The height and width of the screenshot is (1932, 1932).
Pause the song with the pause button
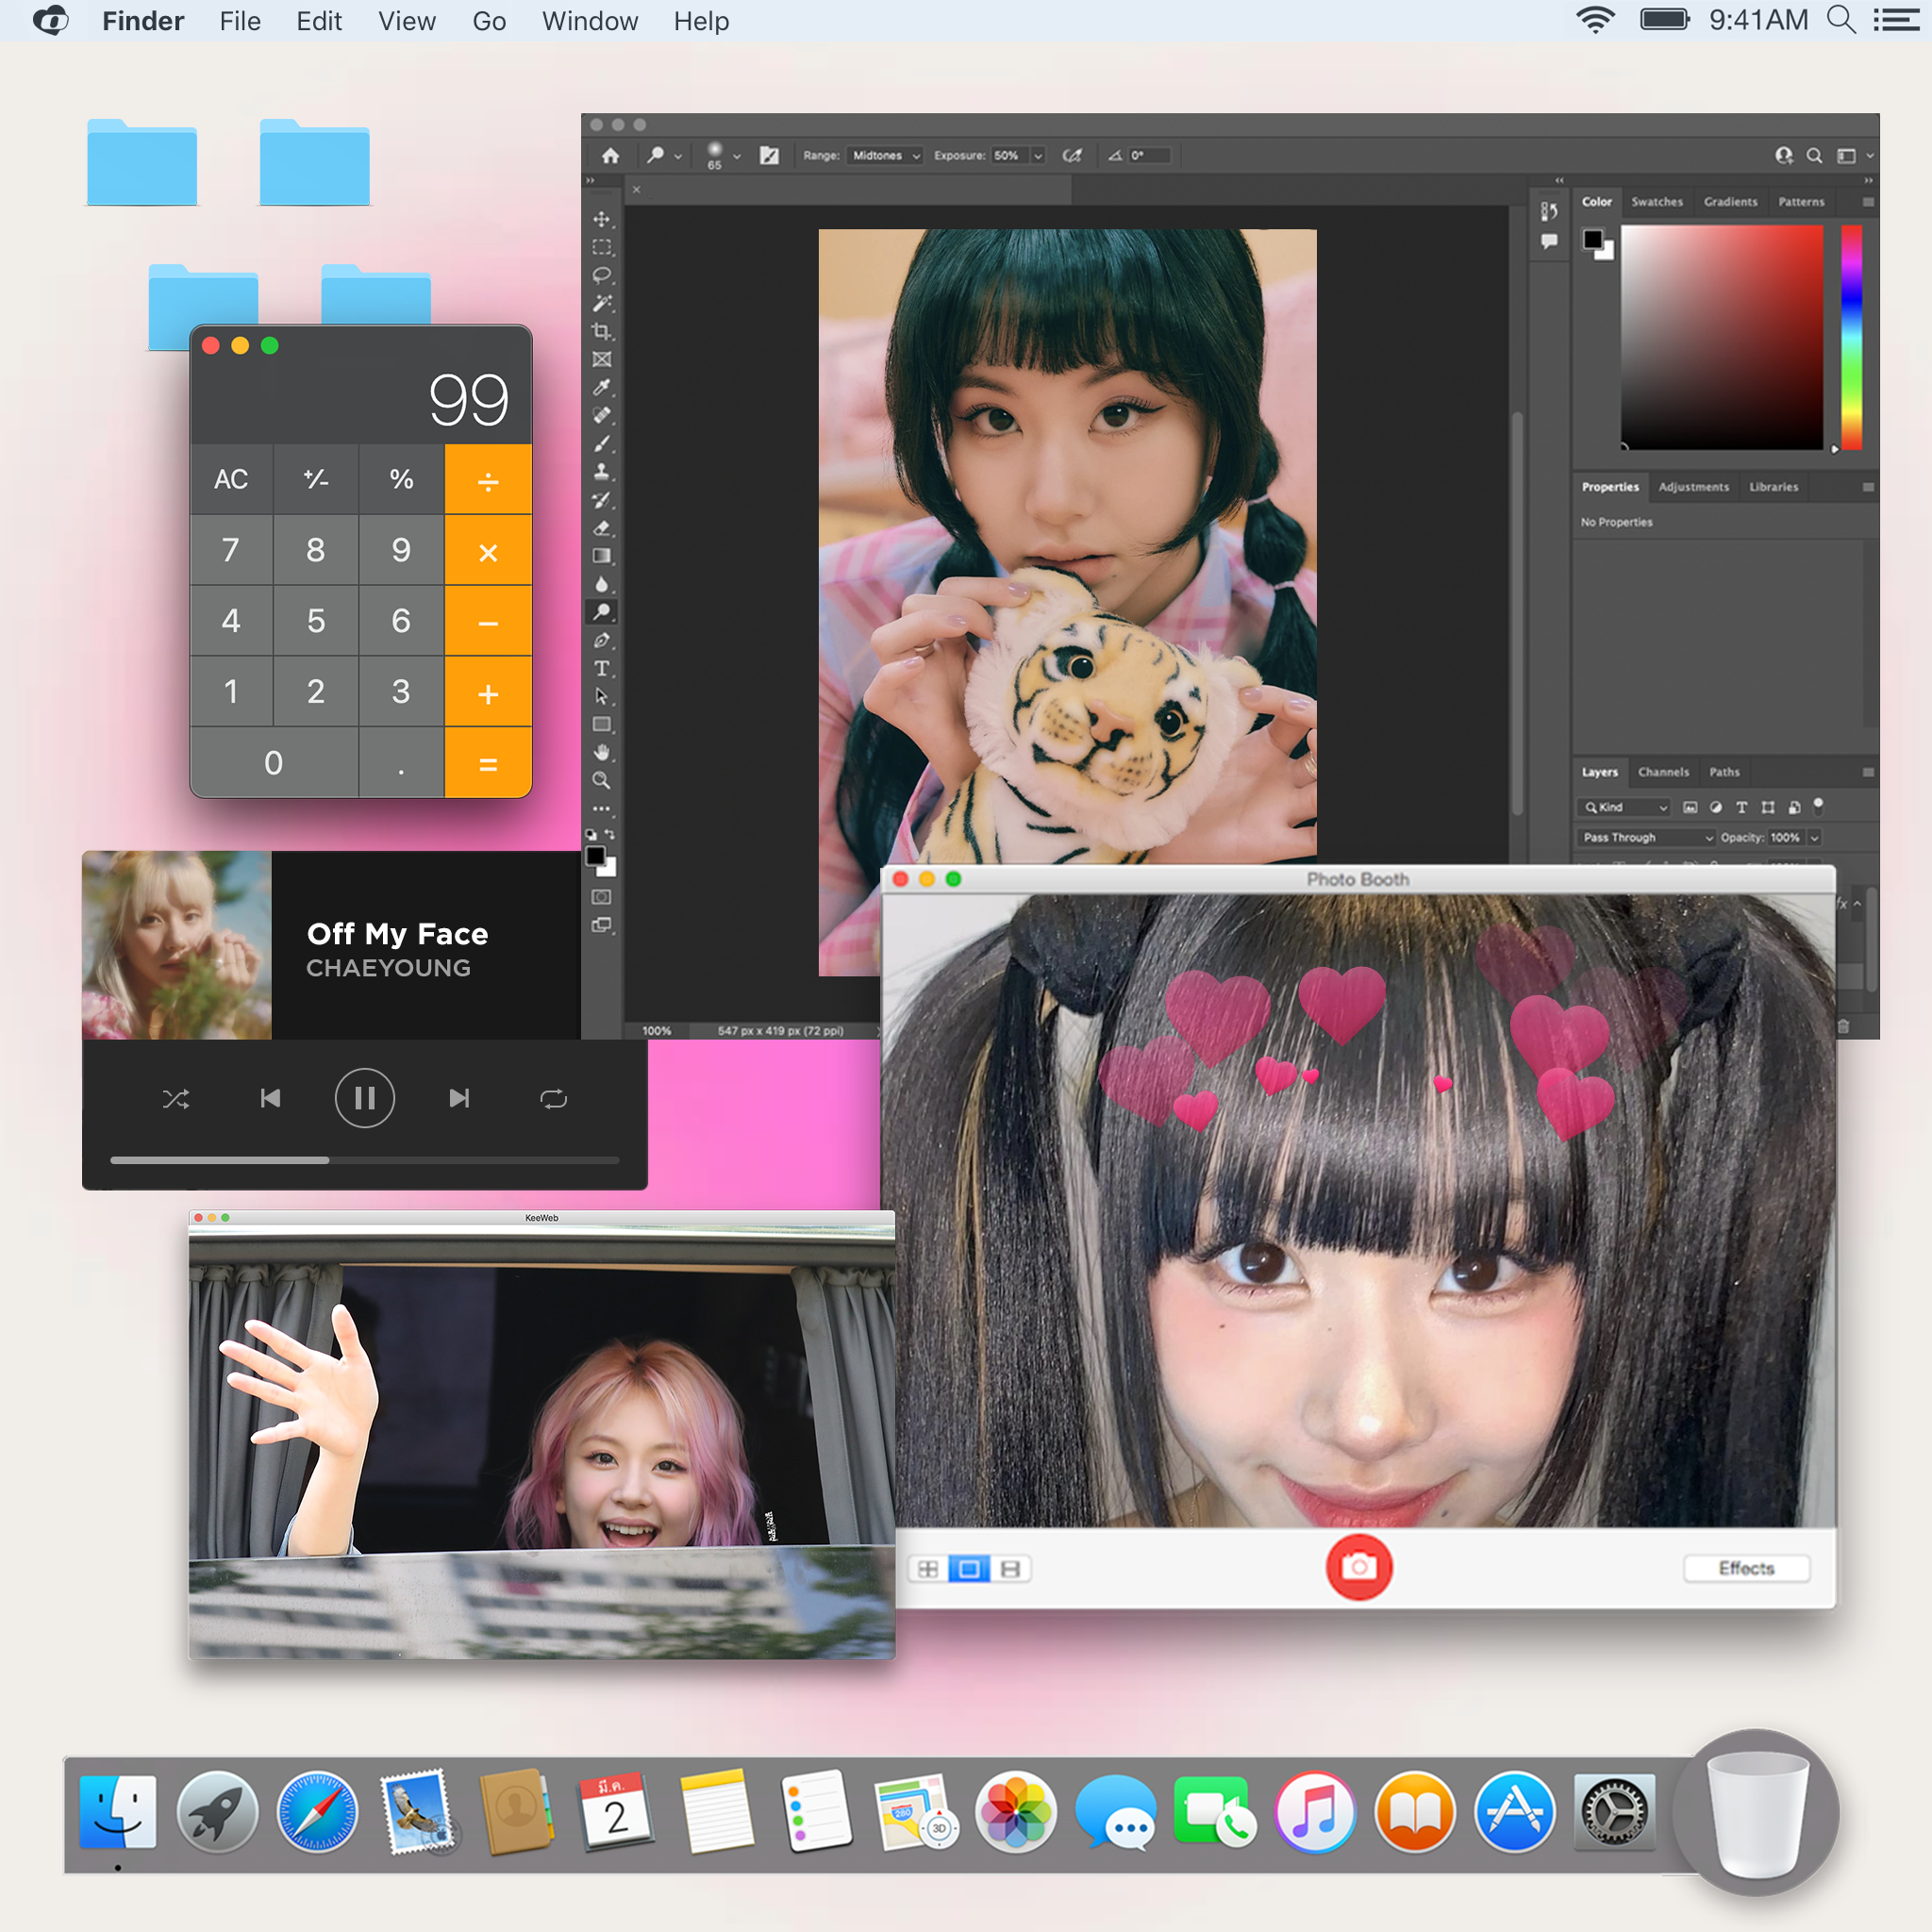tap(364, 1099)
